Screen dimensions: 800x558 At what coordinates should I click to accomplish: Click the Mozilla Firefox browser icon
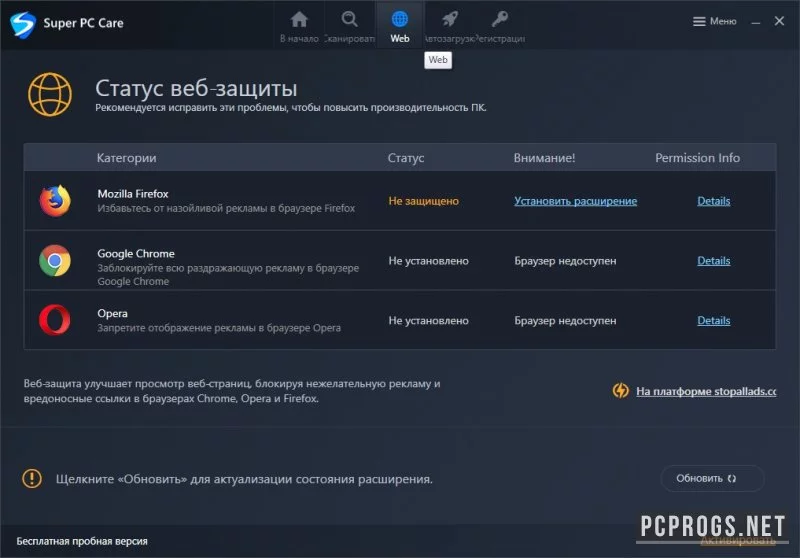pos(55,200)
